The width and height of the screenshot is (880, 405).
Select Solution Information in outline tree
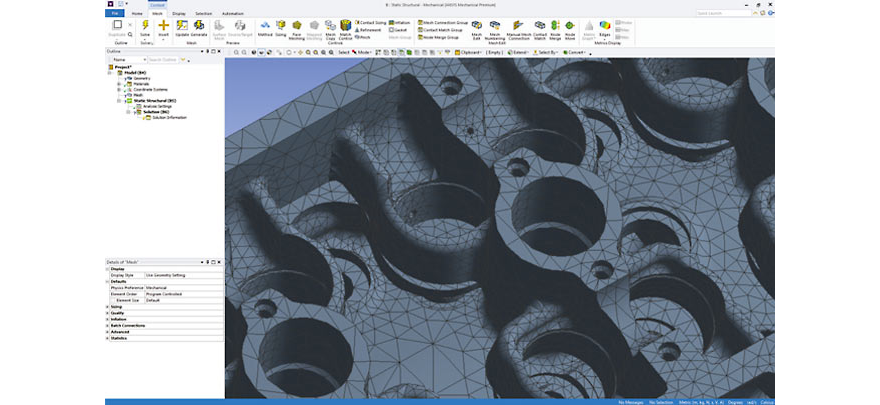(169, 118)
